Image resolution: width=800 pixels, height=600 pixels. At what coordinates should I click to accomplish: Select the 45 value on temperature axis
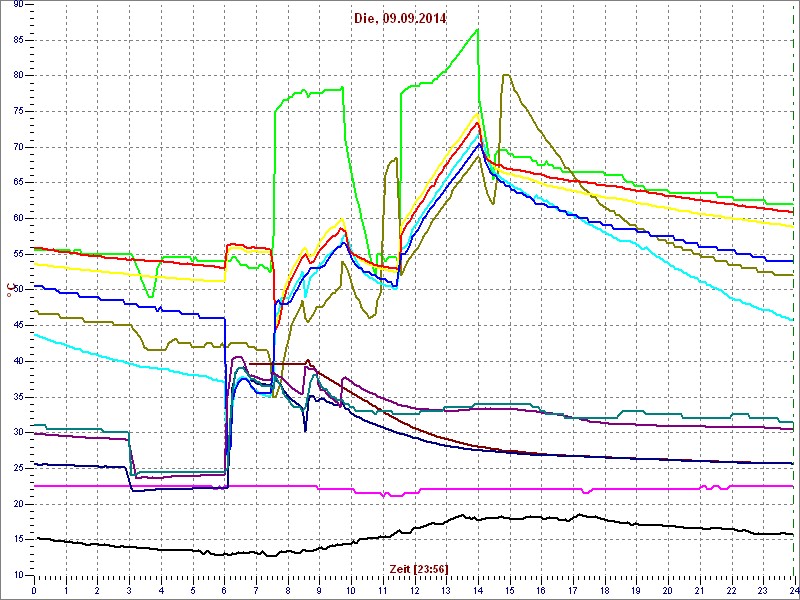pos(18,326)
